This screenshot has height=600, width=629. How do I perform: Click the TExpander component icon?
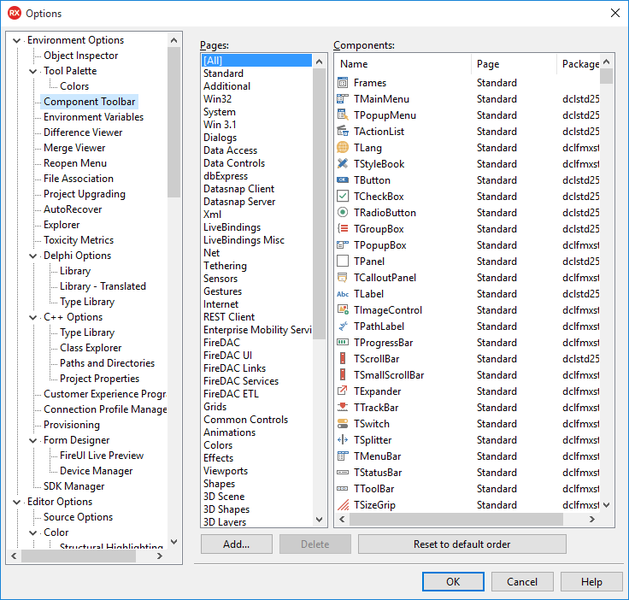343,391
